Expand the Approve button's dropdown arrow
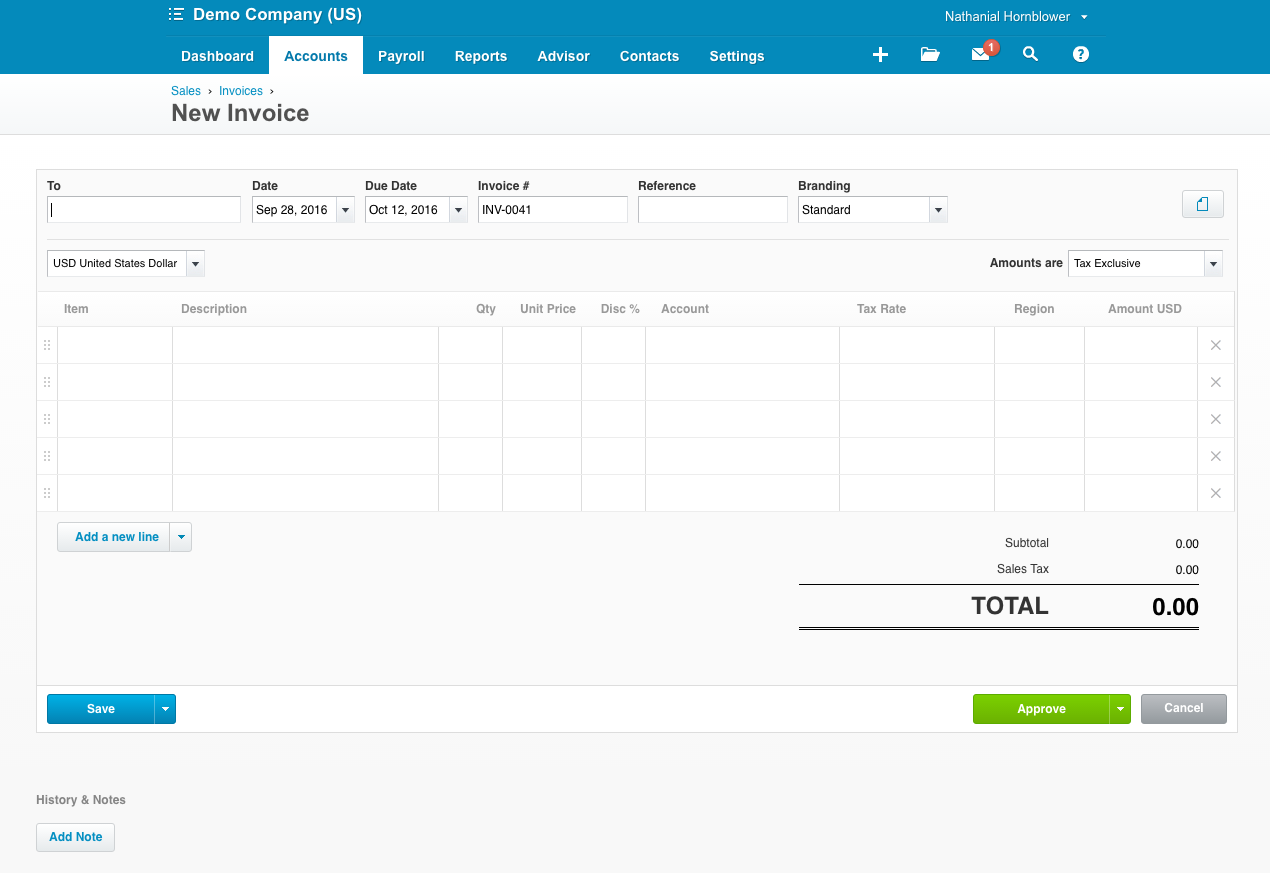Image resolution: width=1270 pixels, height=873 pixels. tap(1121, 708)
